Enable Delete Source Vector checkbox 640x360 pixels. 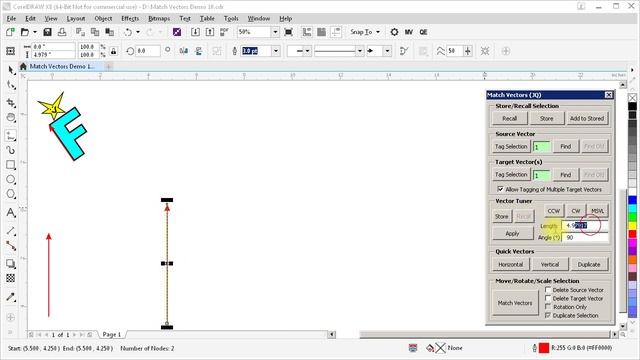(x=548, y=289)
